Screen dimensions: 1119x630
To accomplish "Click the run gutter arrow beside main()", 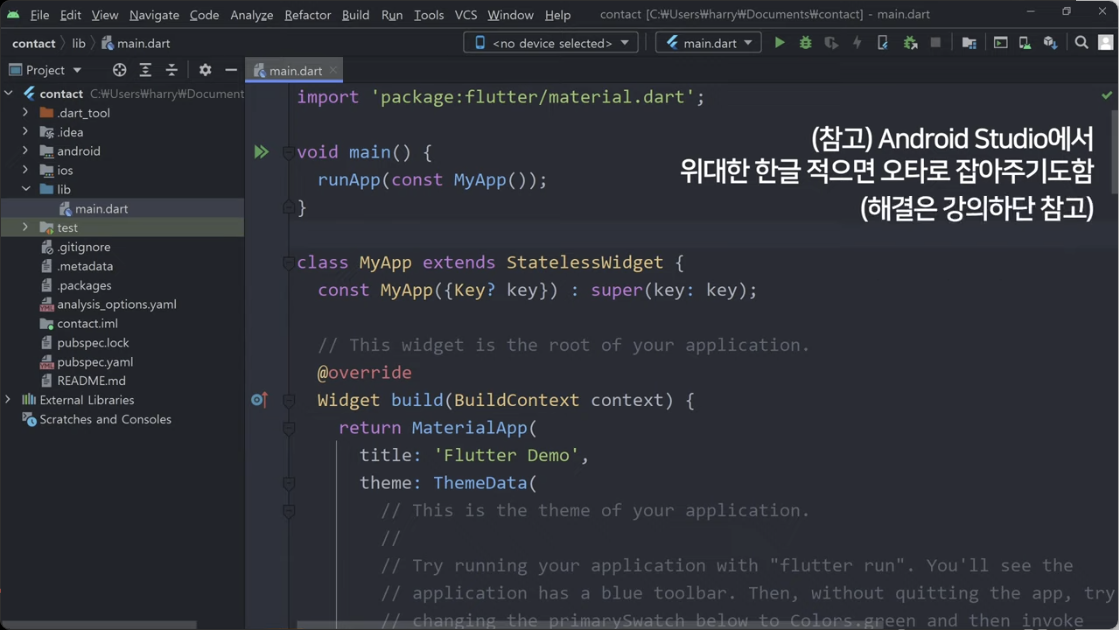I will coord(261,152).
